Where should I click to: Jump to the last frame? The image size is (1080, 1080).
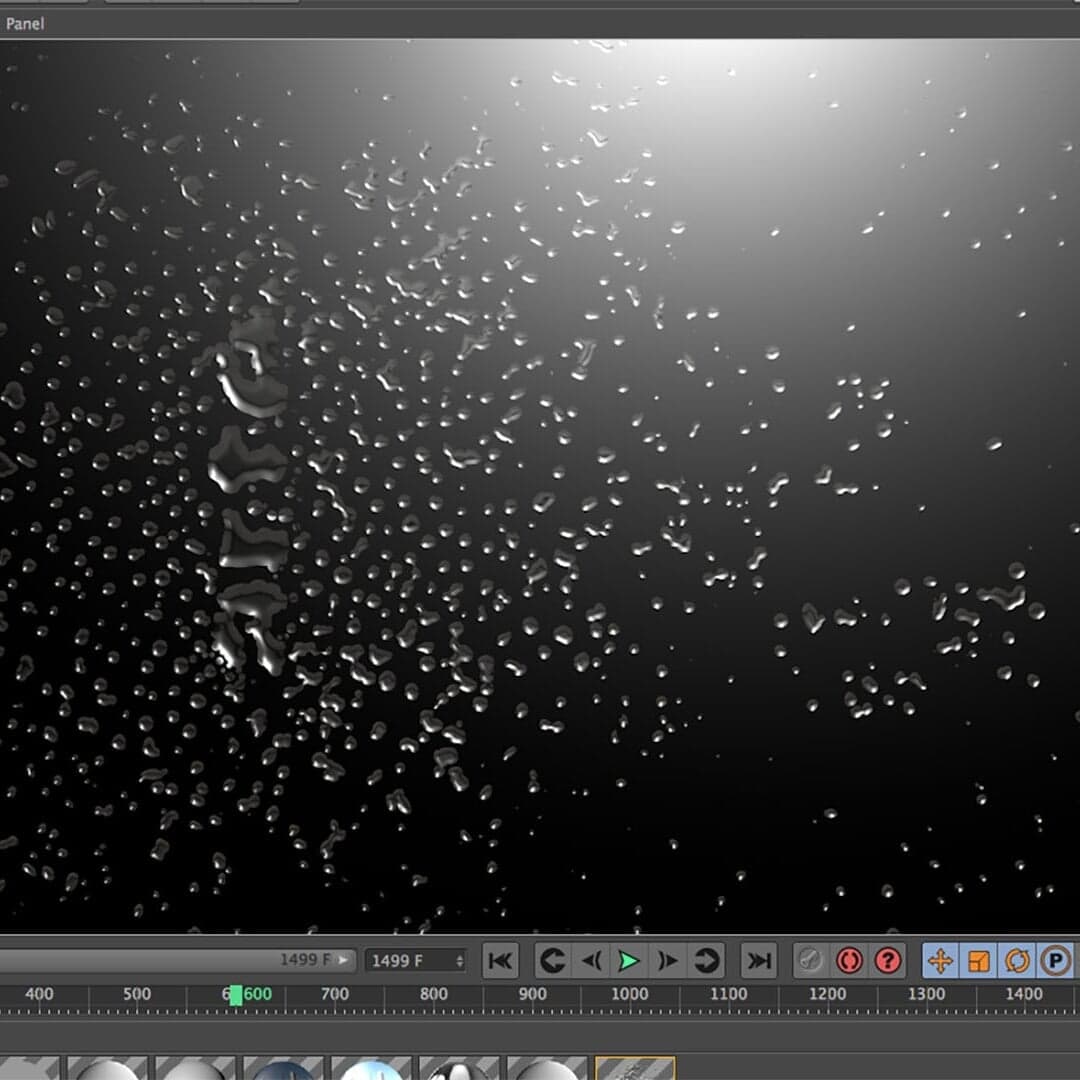(x=758, y=961)
